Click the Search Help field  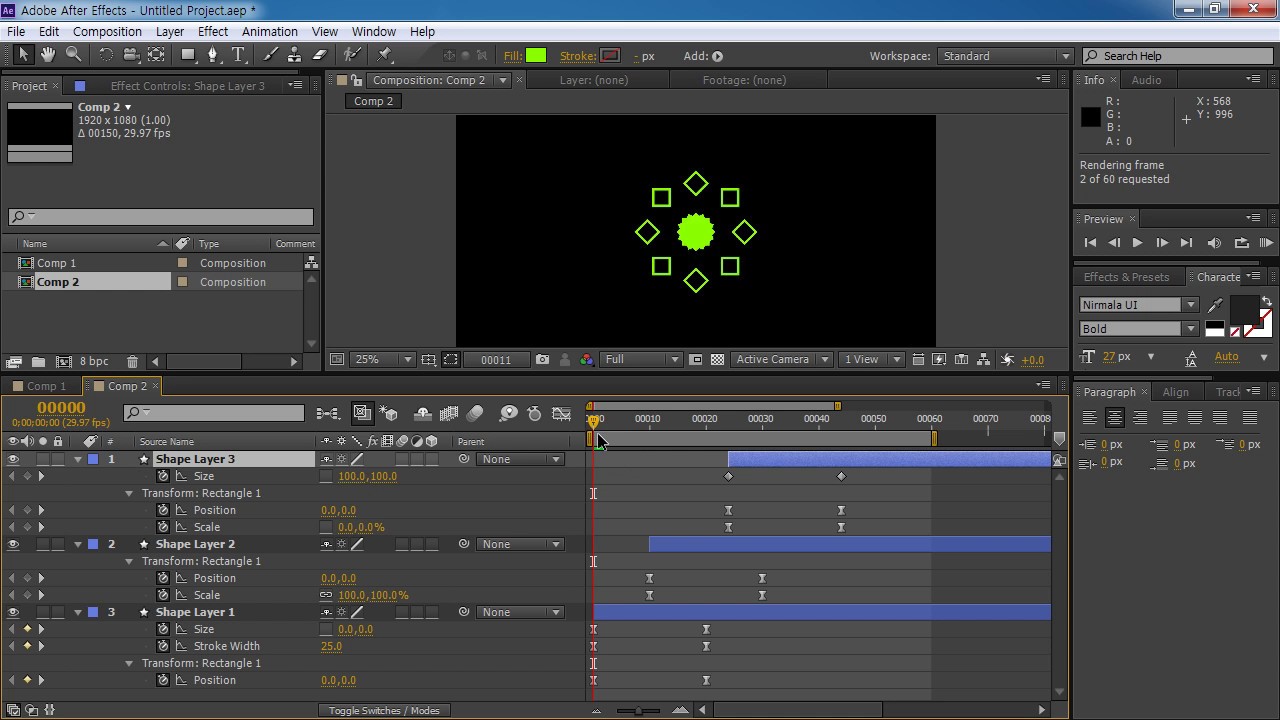coord(1177,56)
